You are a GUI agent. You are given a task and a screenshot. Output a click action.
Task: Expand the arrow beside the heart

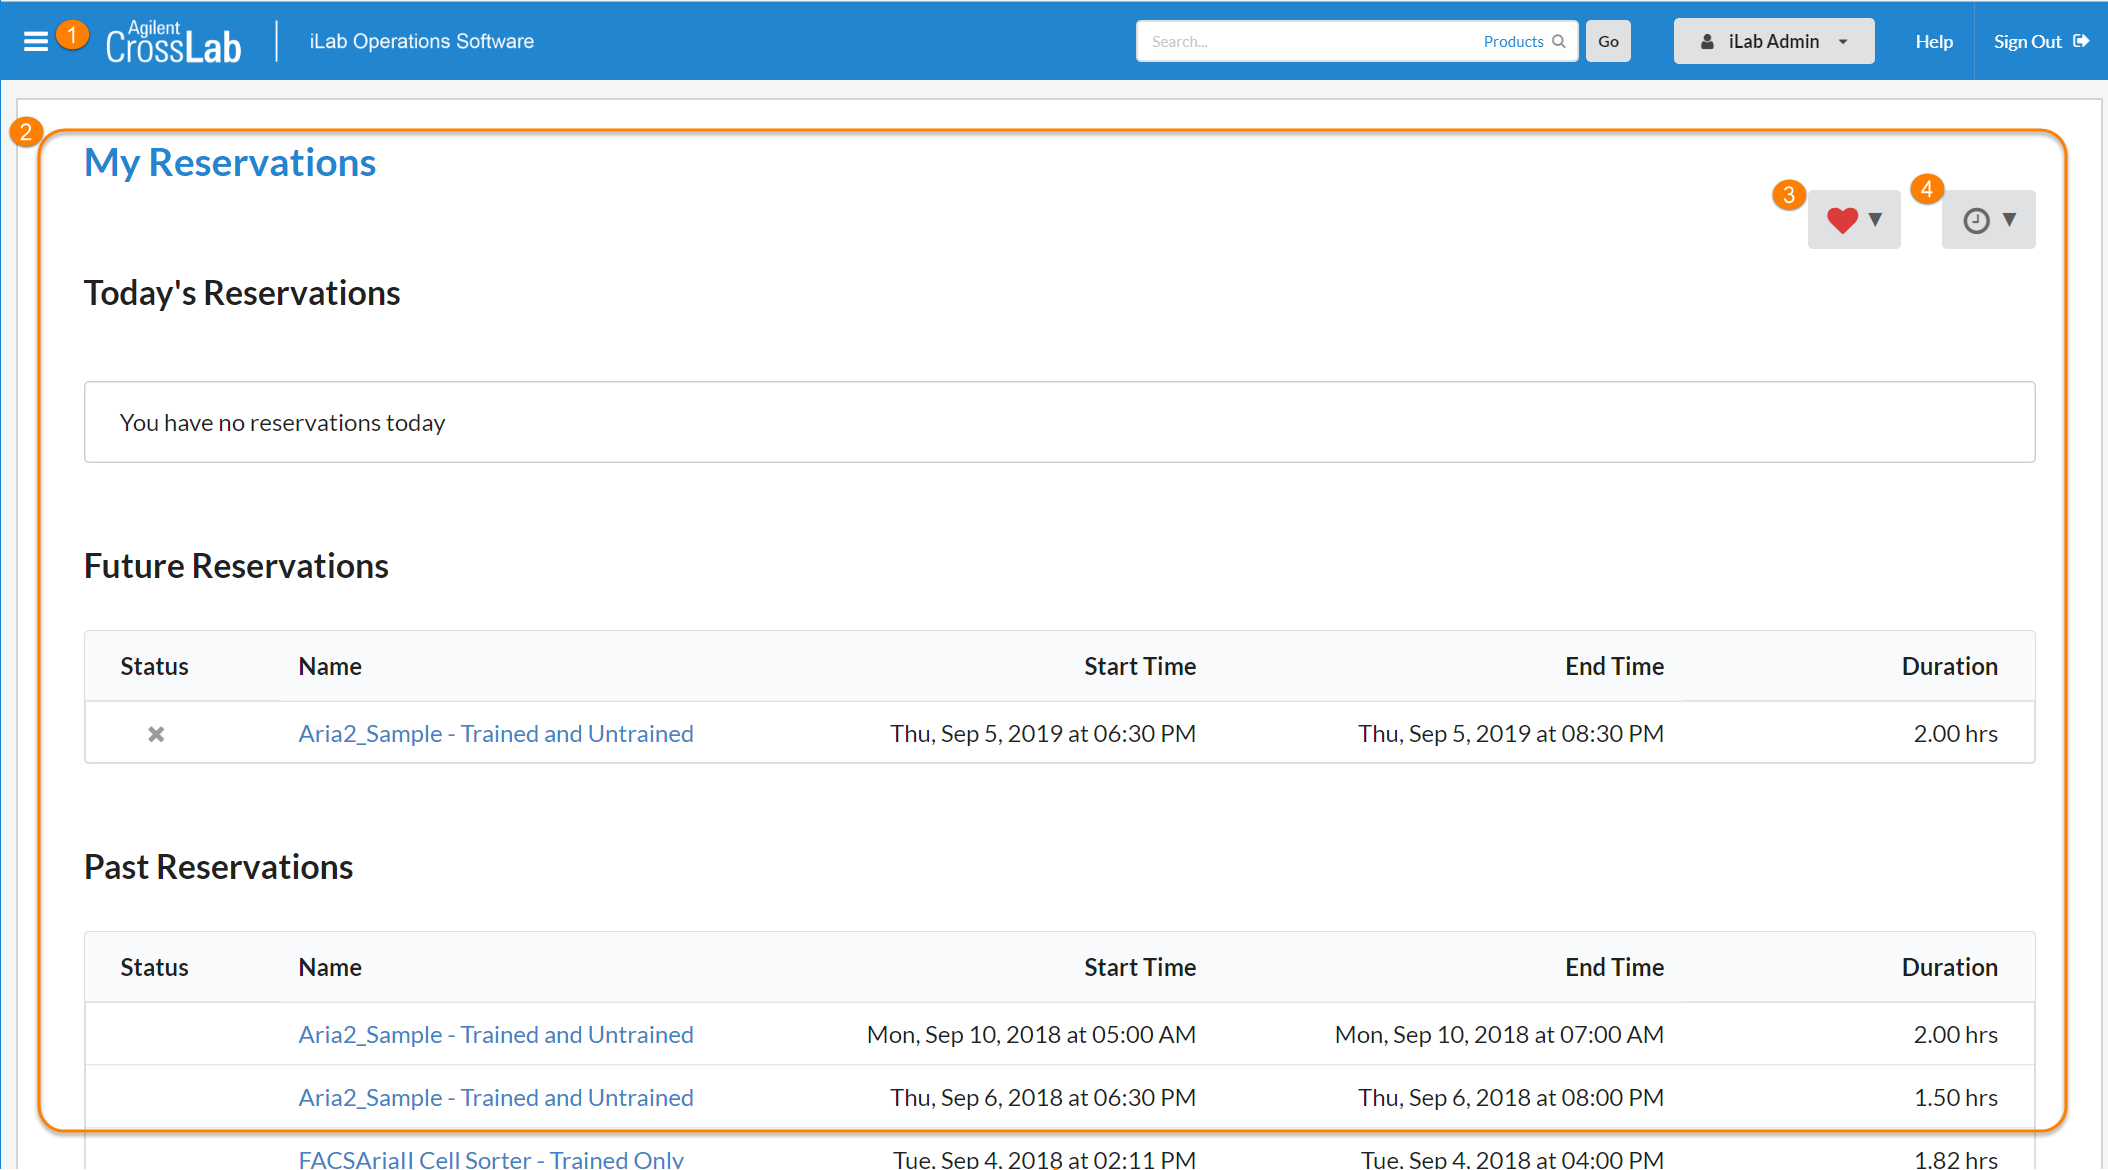[1875, 220]
